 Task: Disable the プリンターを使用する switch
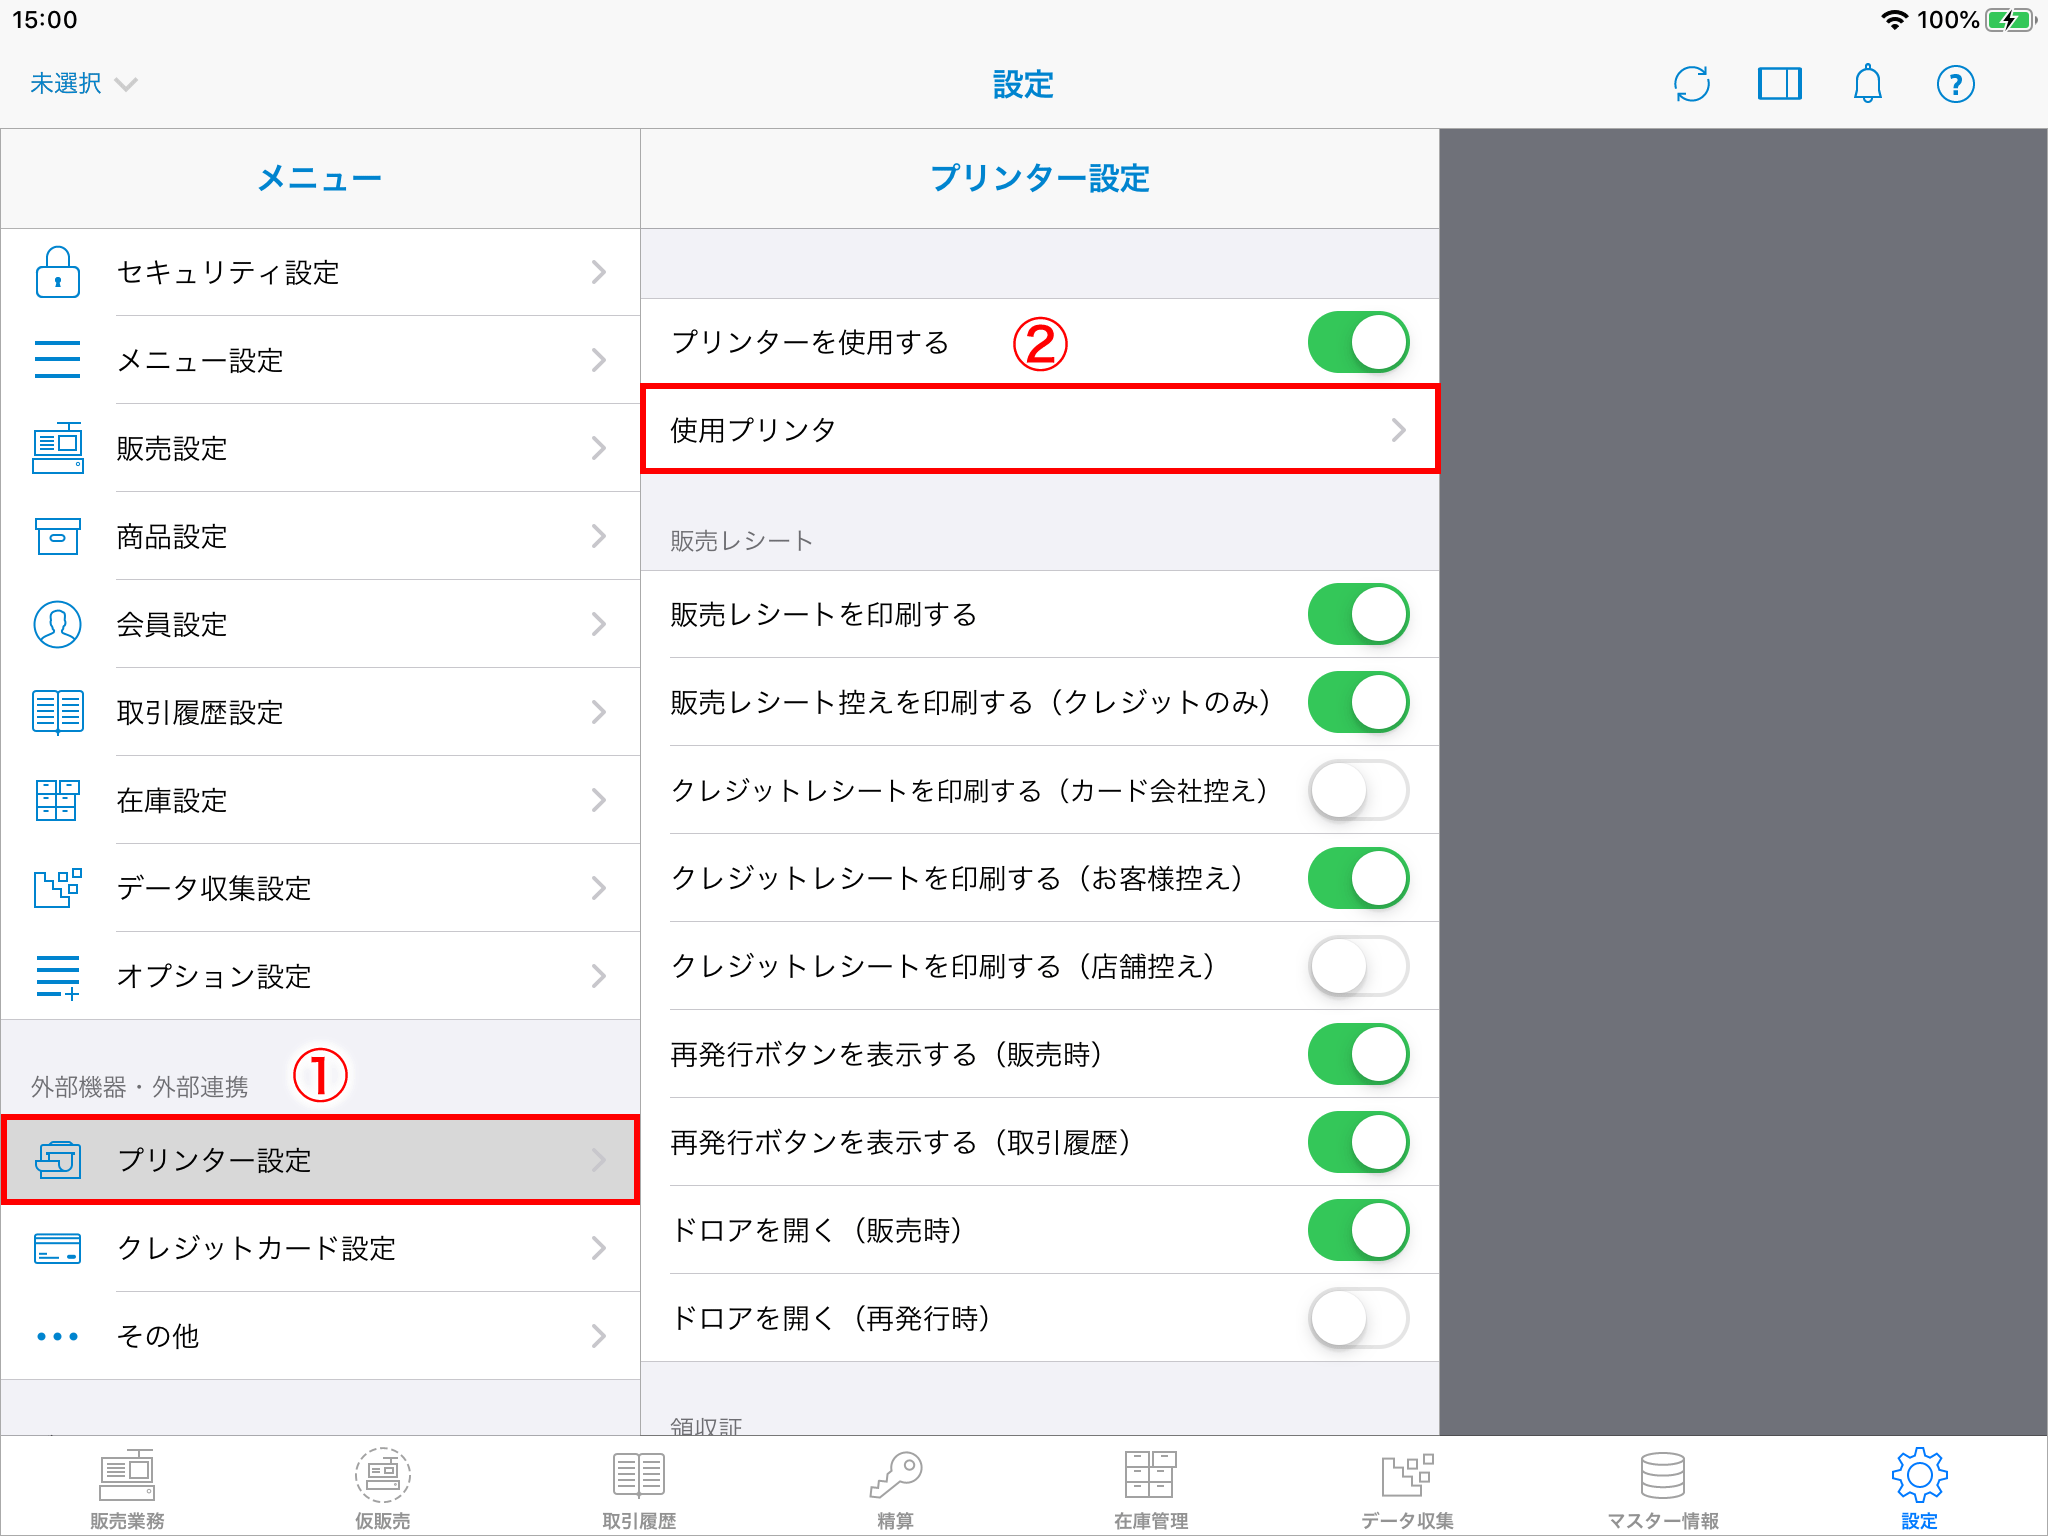tap(1358, 342)
